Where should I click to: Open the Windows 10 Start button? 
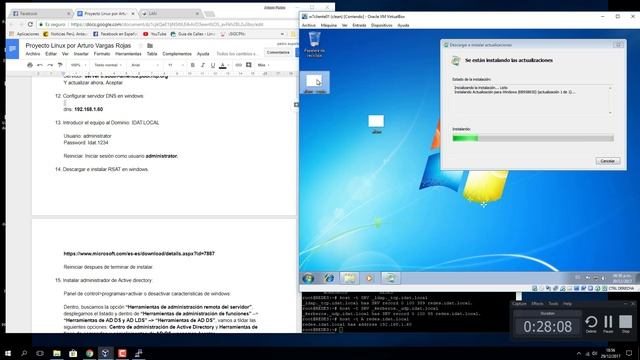(x=7, y=353)
